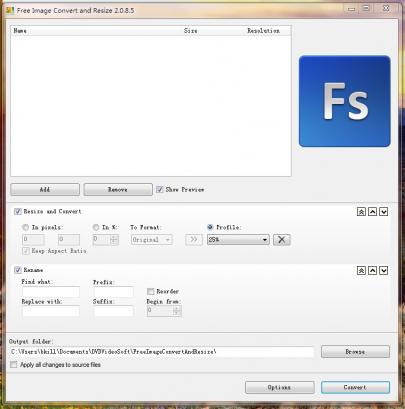Focus the Find what text field
This screenshot has width=405, height=409.
(x=51, y=292)
